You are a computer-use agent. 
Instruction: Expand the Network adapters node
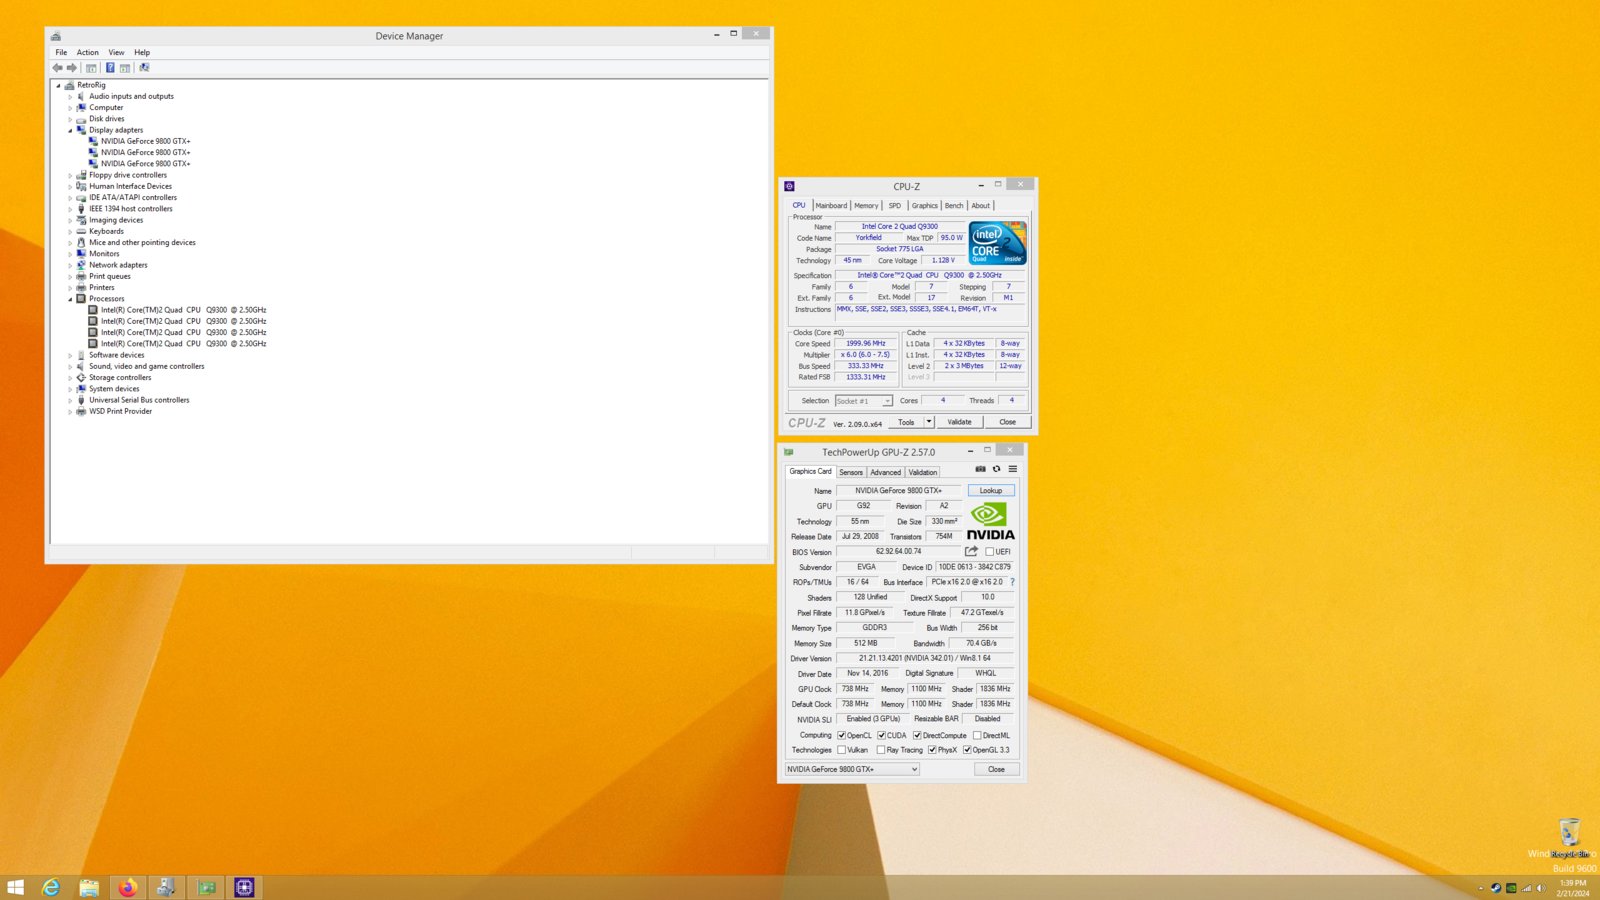70,265
